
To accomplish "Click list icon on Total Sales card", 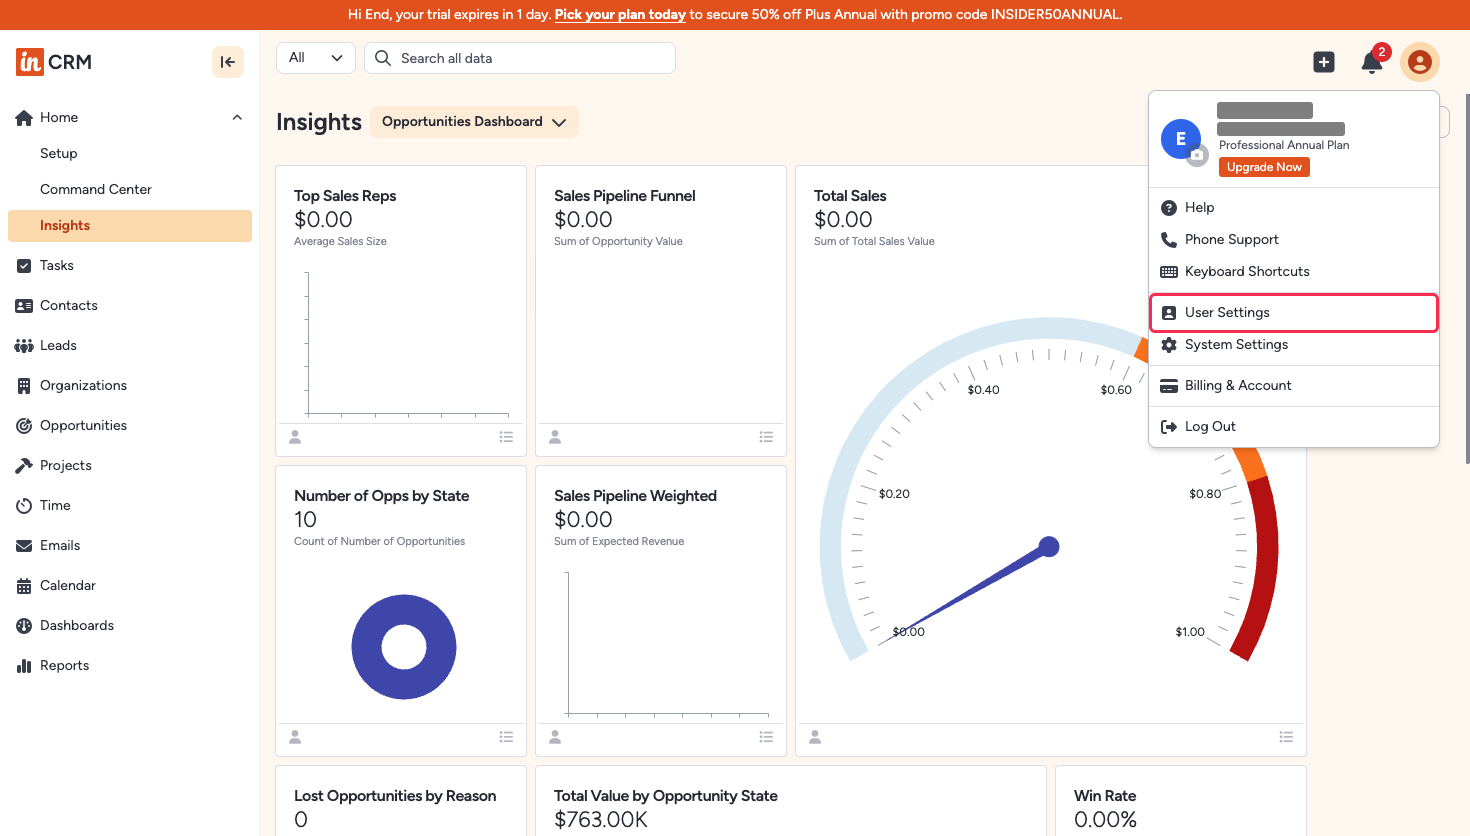I will click(x=1286, y=737).
